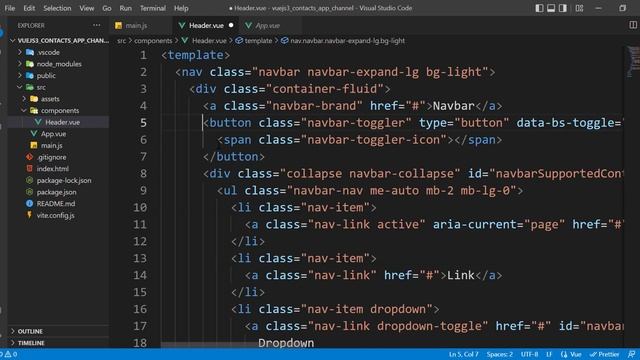Open the View menu
Screen dimensions: 640x360
pos(87,8)
